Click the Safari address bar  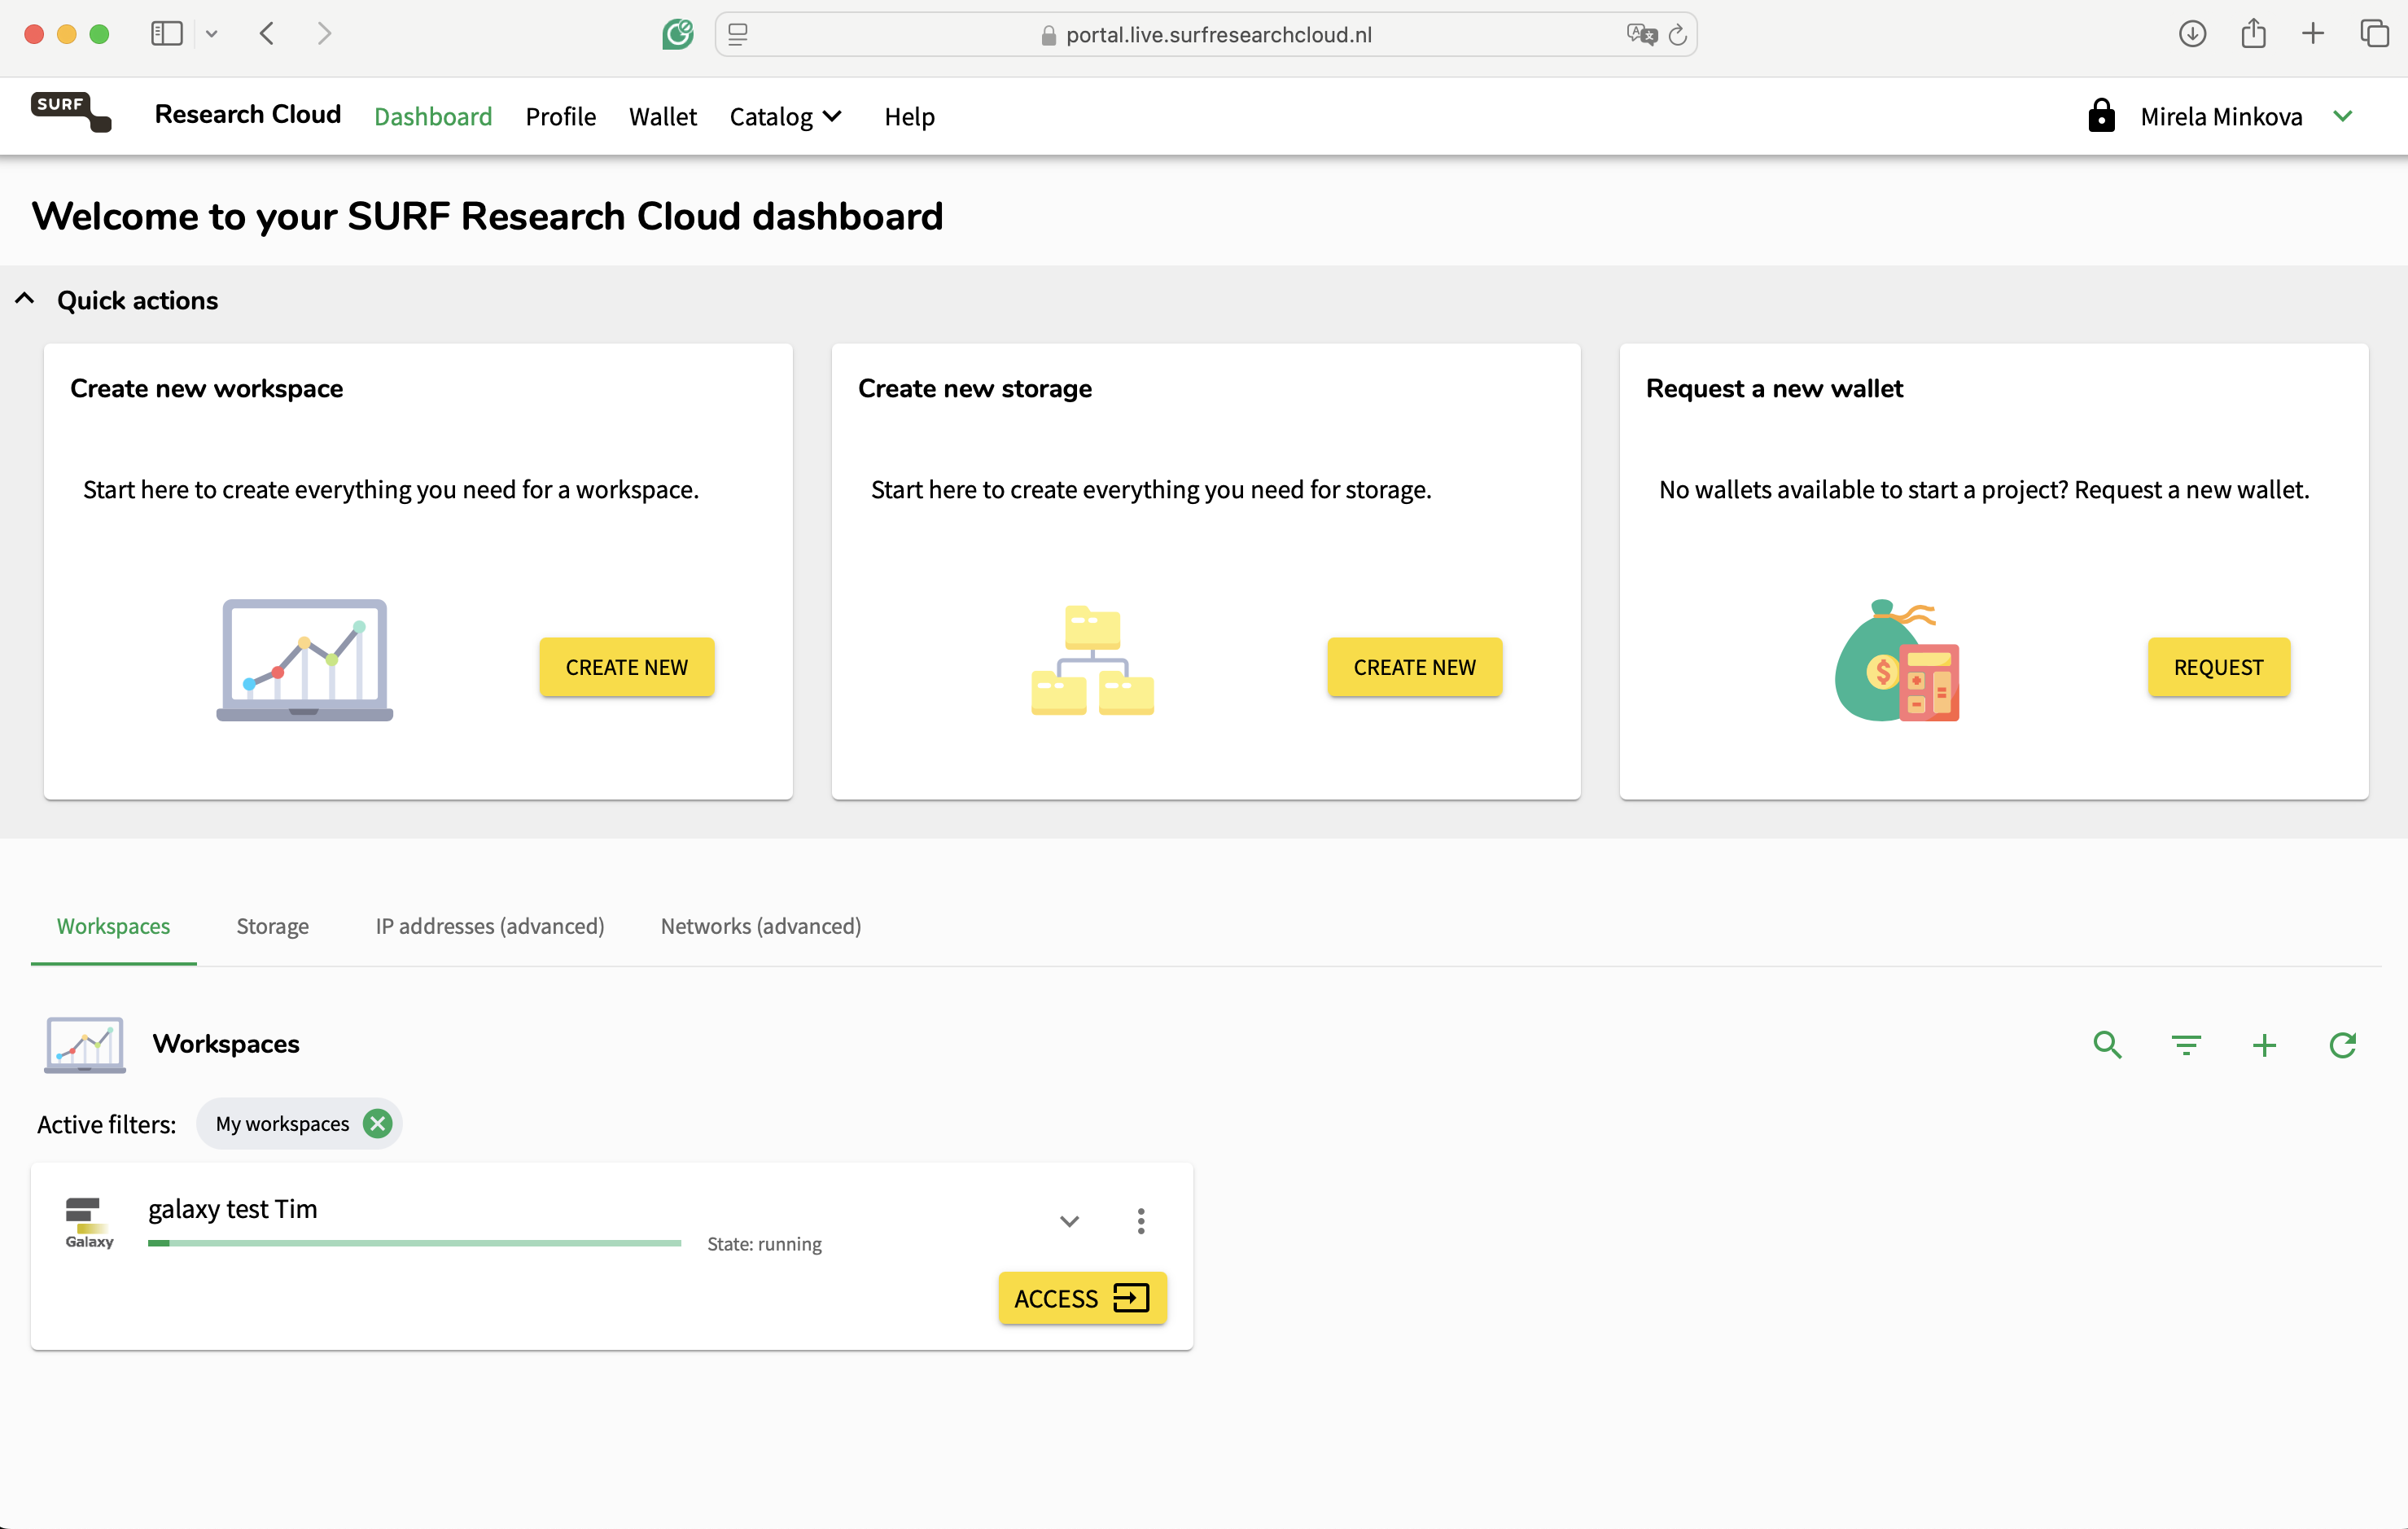click(1205, 34)
